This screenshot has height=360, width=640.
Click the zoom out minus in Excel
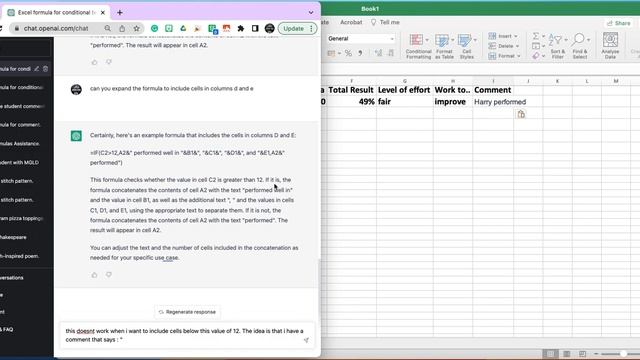pyautogui.click(x=596, y=354)
